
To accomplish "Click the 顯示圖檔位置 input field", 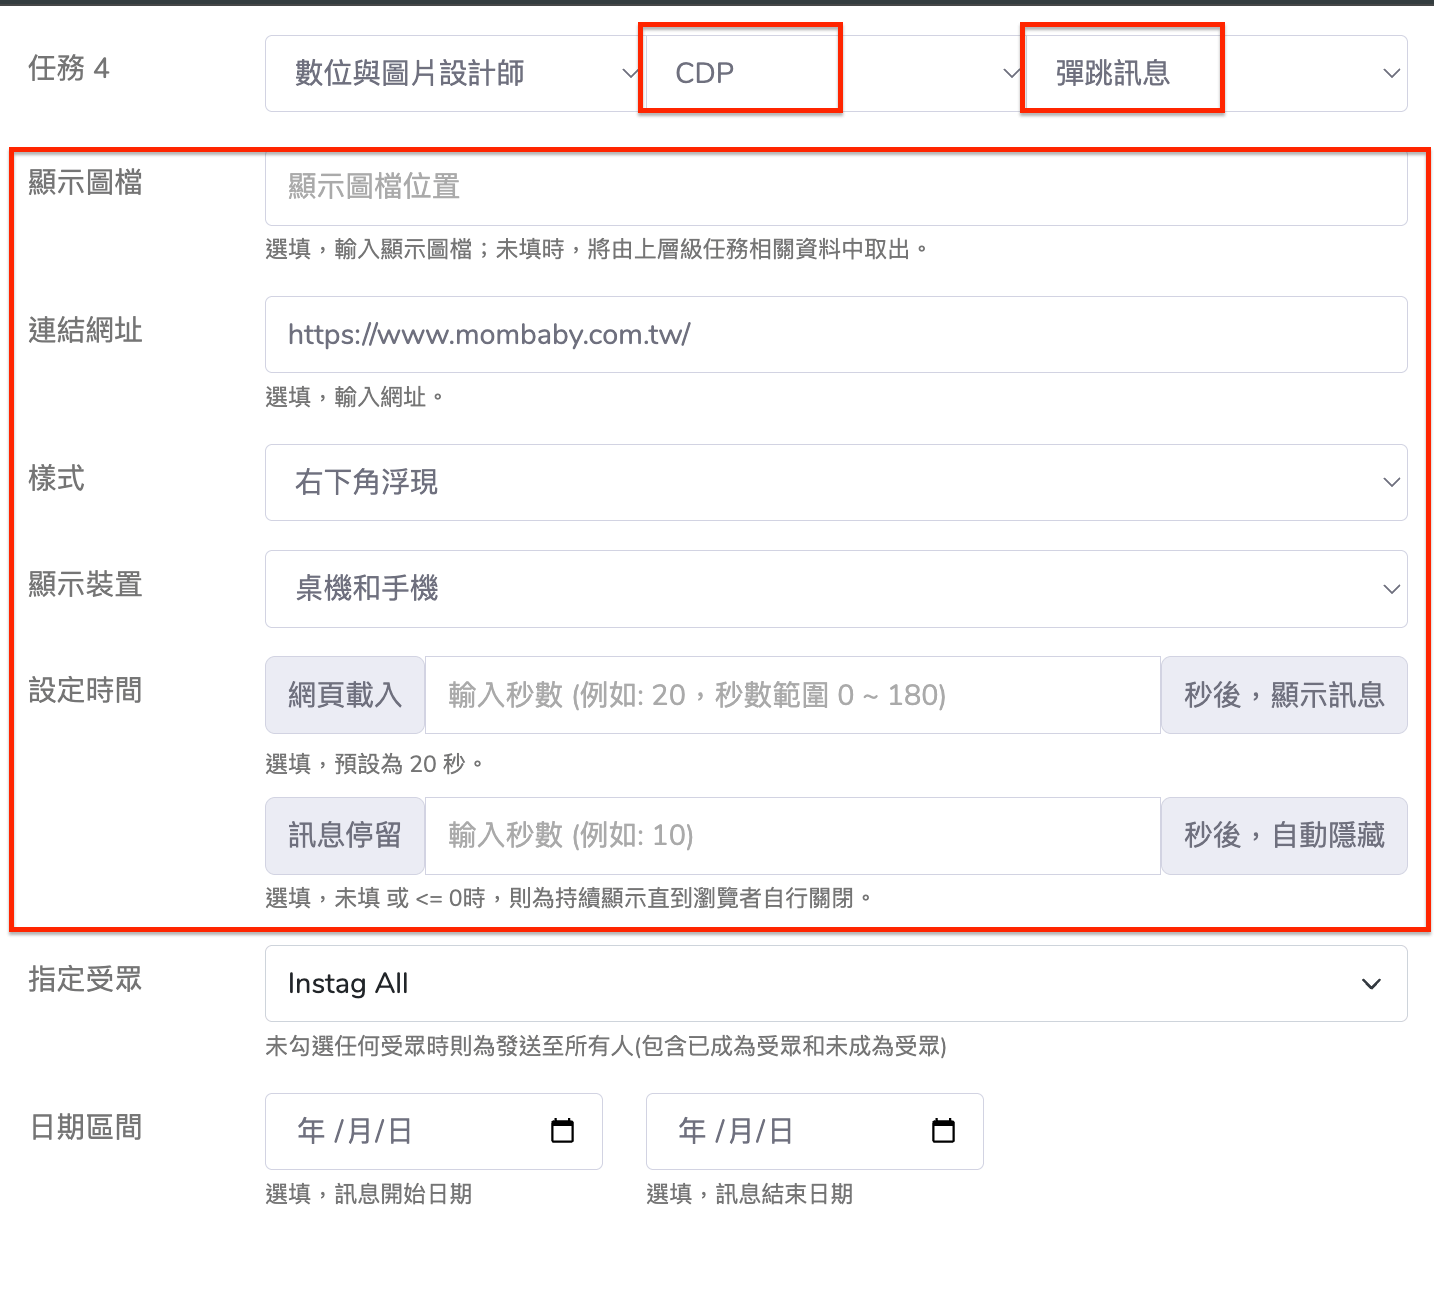I will 835,187.
